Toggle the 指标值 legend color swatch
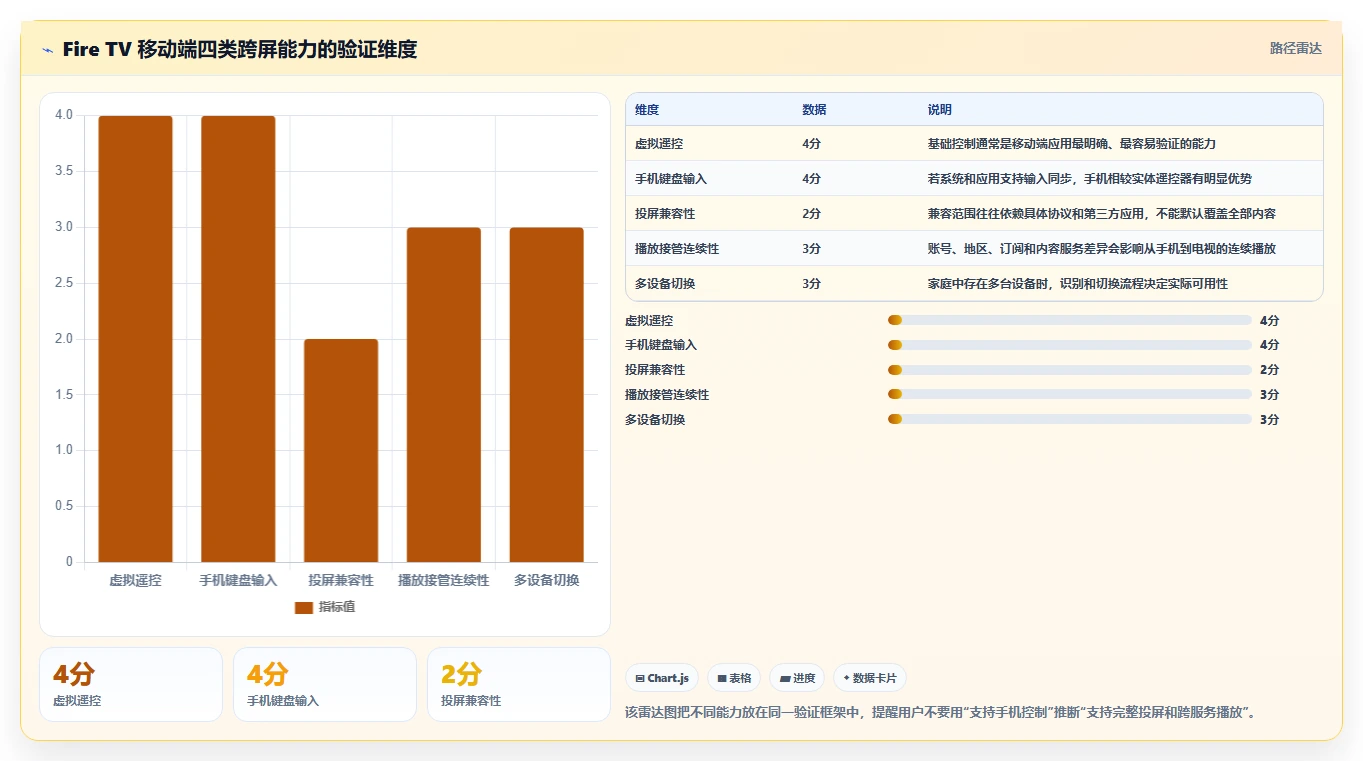1363x761 pixels. pyautogui.click(x=304, y=607)
